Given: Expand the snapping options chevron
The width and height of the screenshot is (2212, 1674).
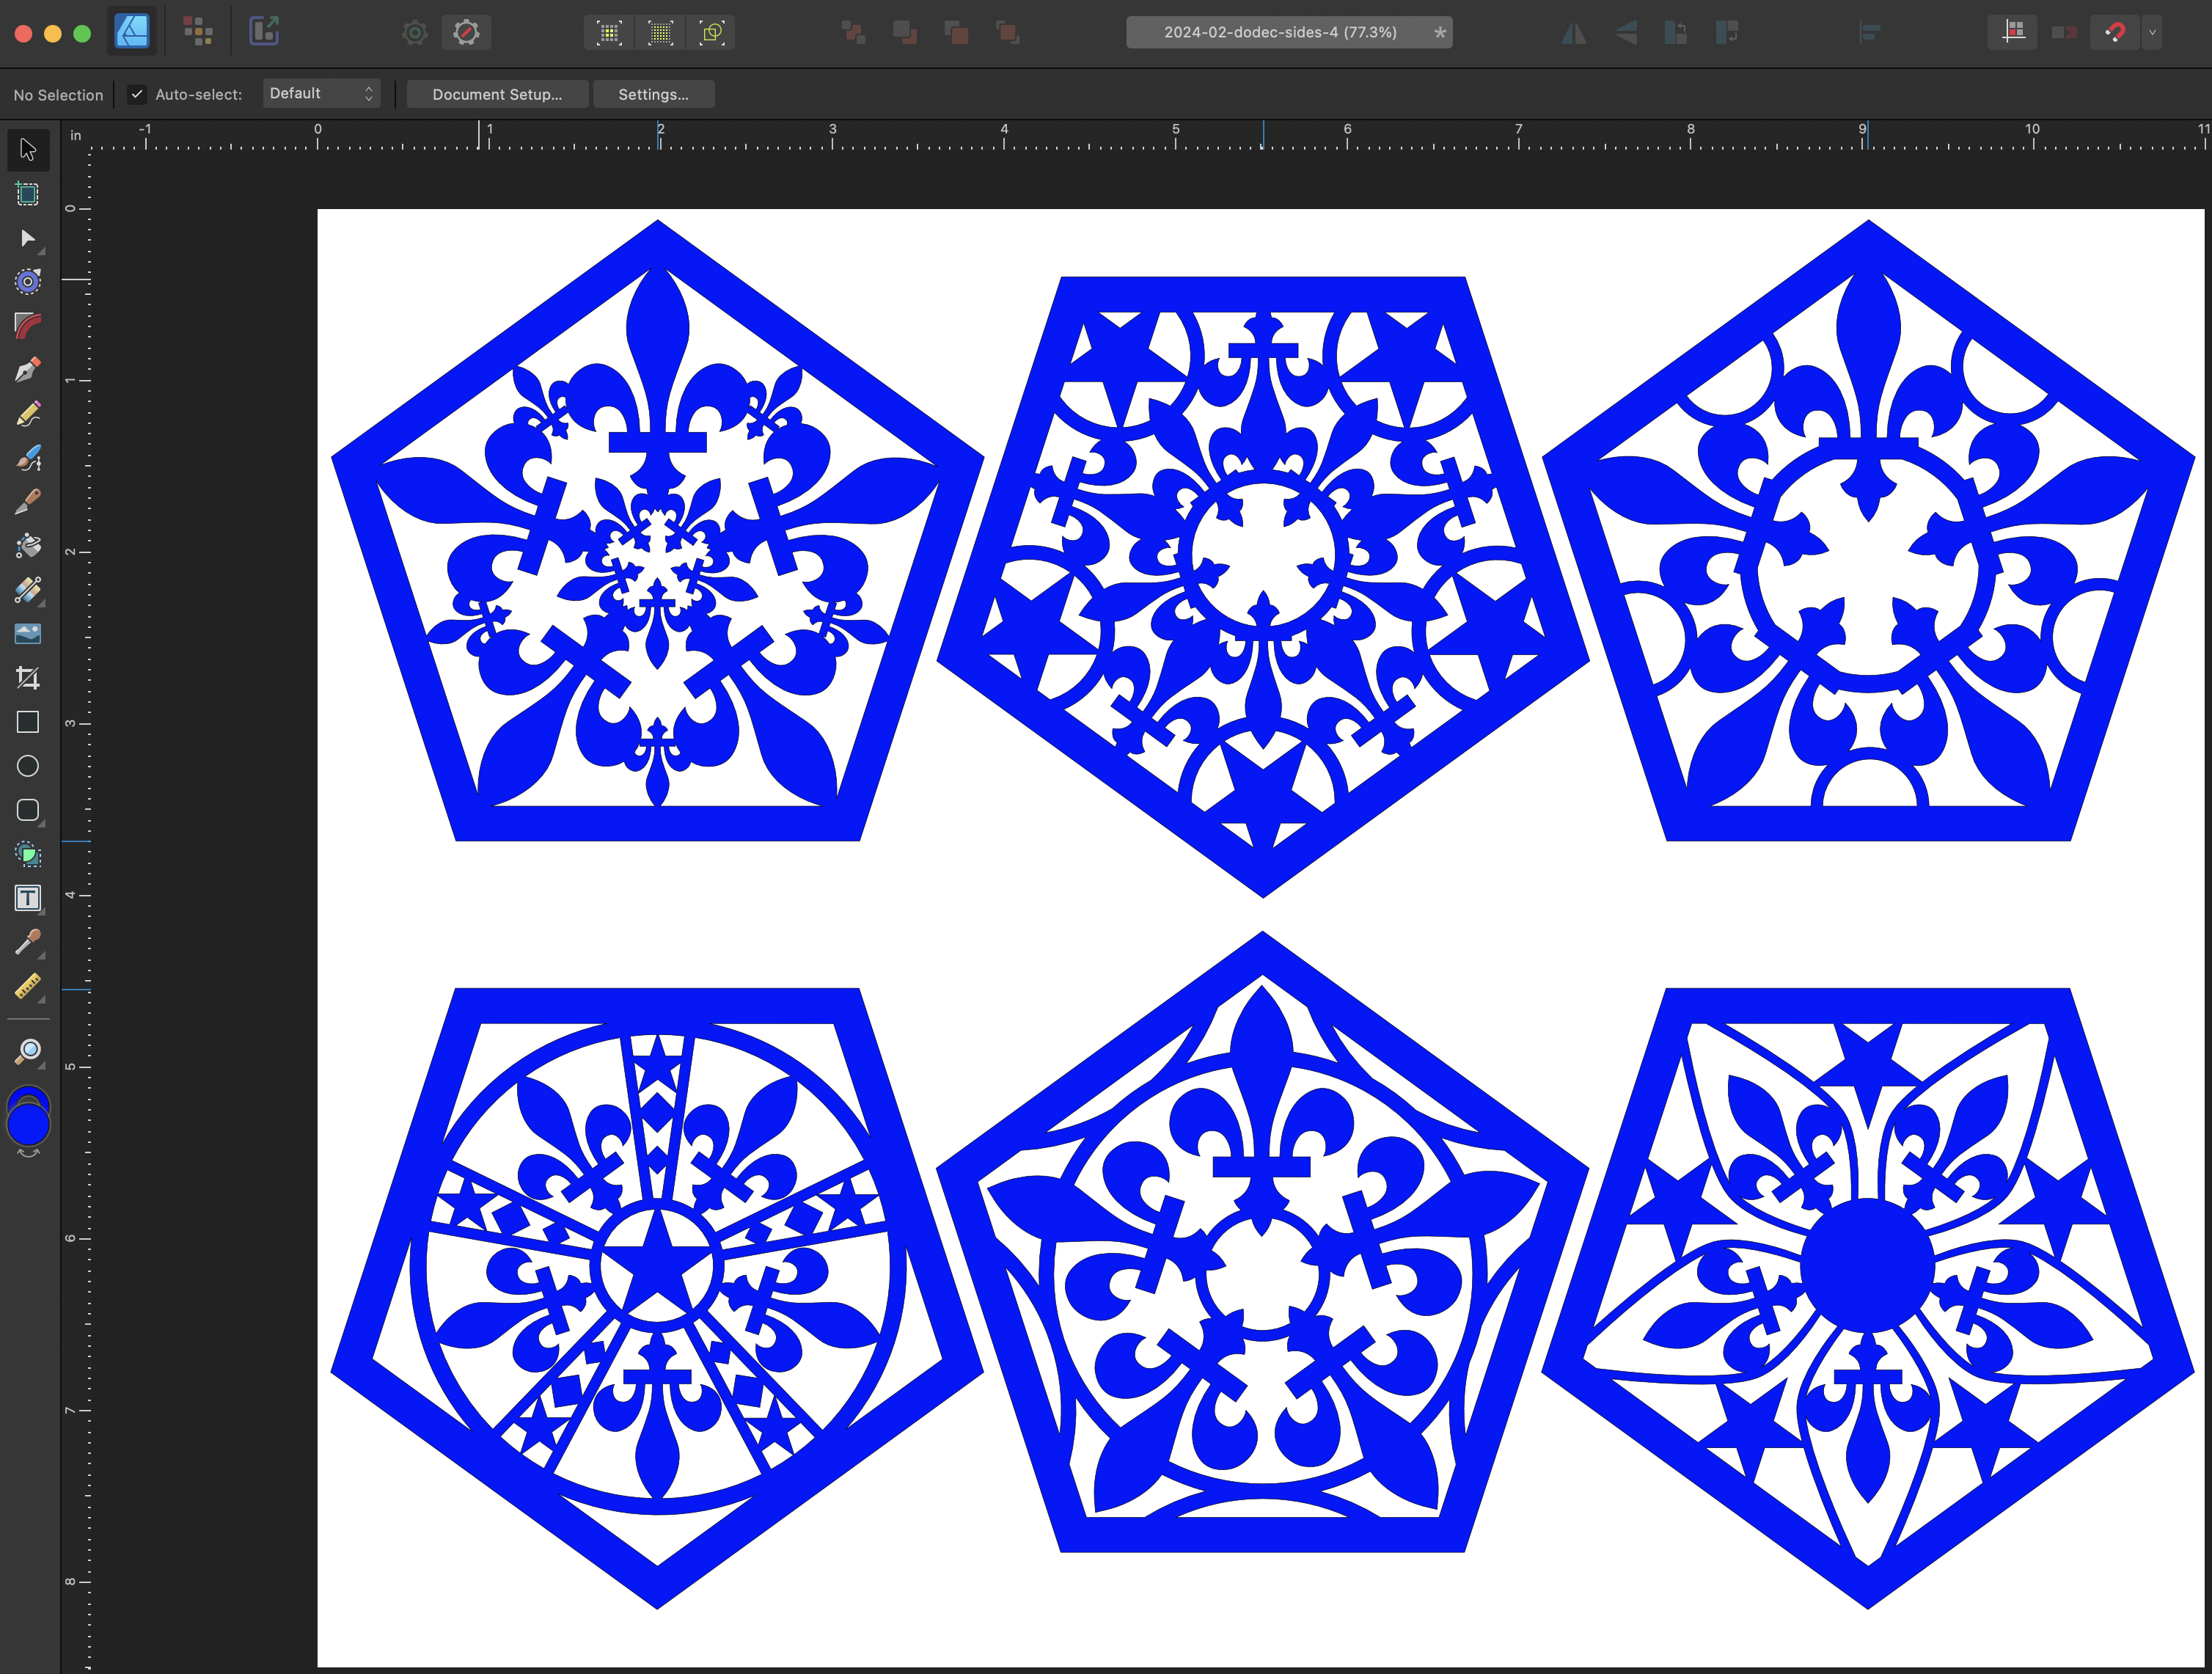Looking at the screenshot, I should coord(2152,32).
